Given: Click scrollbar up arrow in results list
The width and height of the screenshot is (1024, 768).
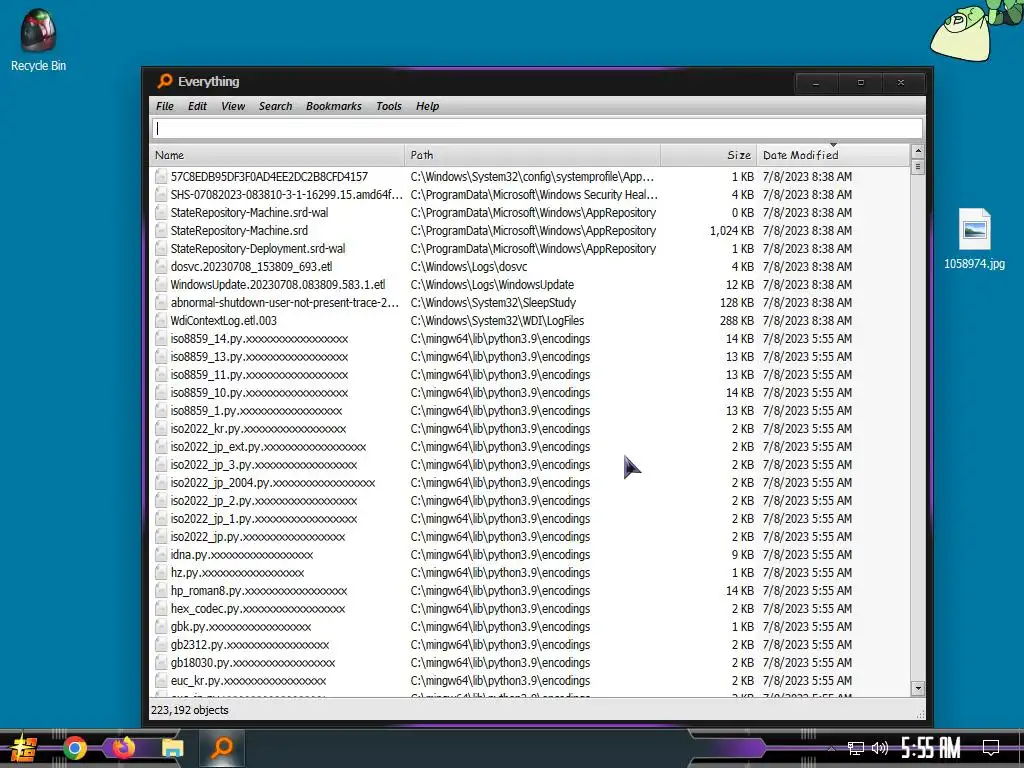Looking at the screenshot, I should click(x=918, y=151).
